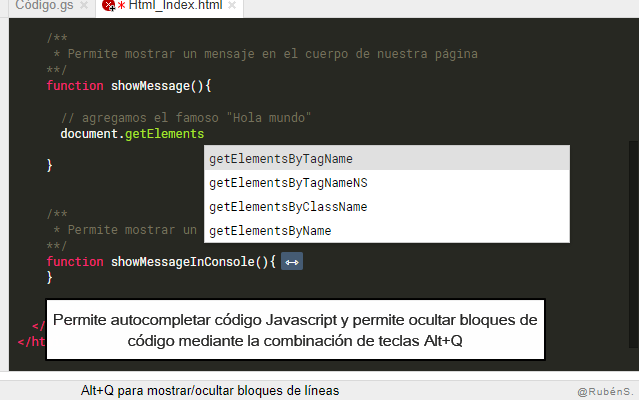Close the Html_Index.html tab
Image resolution: width=640 pixels, height=400 pixels.
click(232, 5)
